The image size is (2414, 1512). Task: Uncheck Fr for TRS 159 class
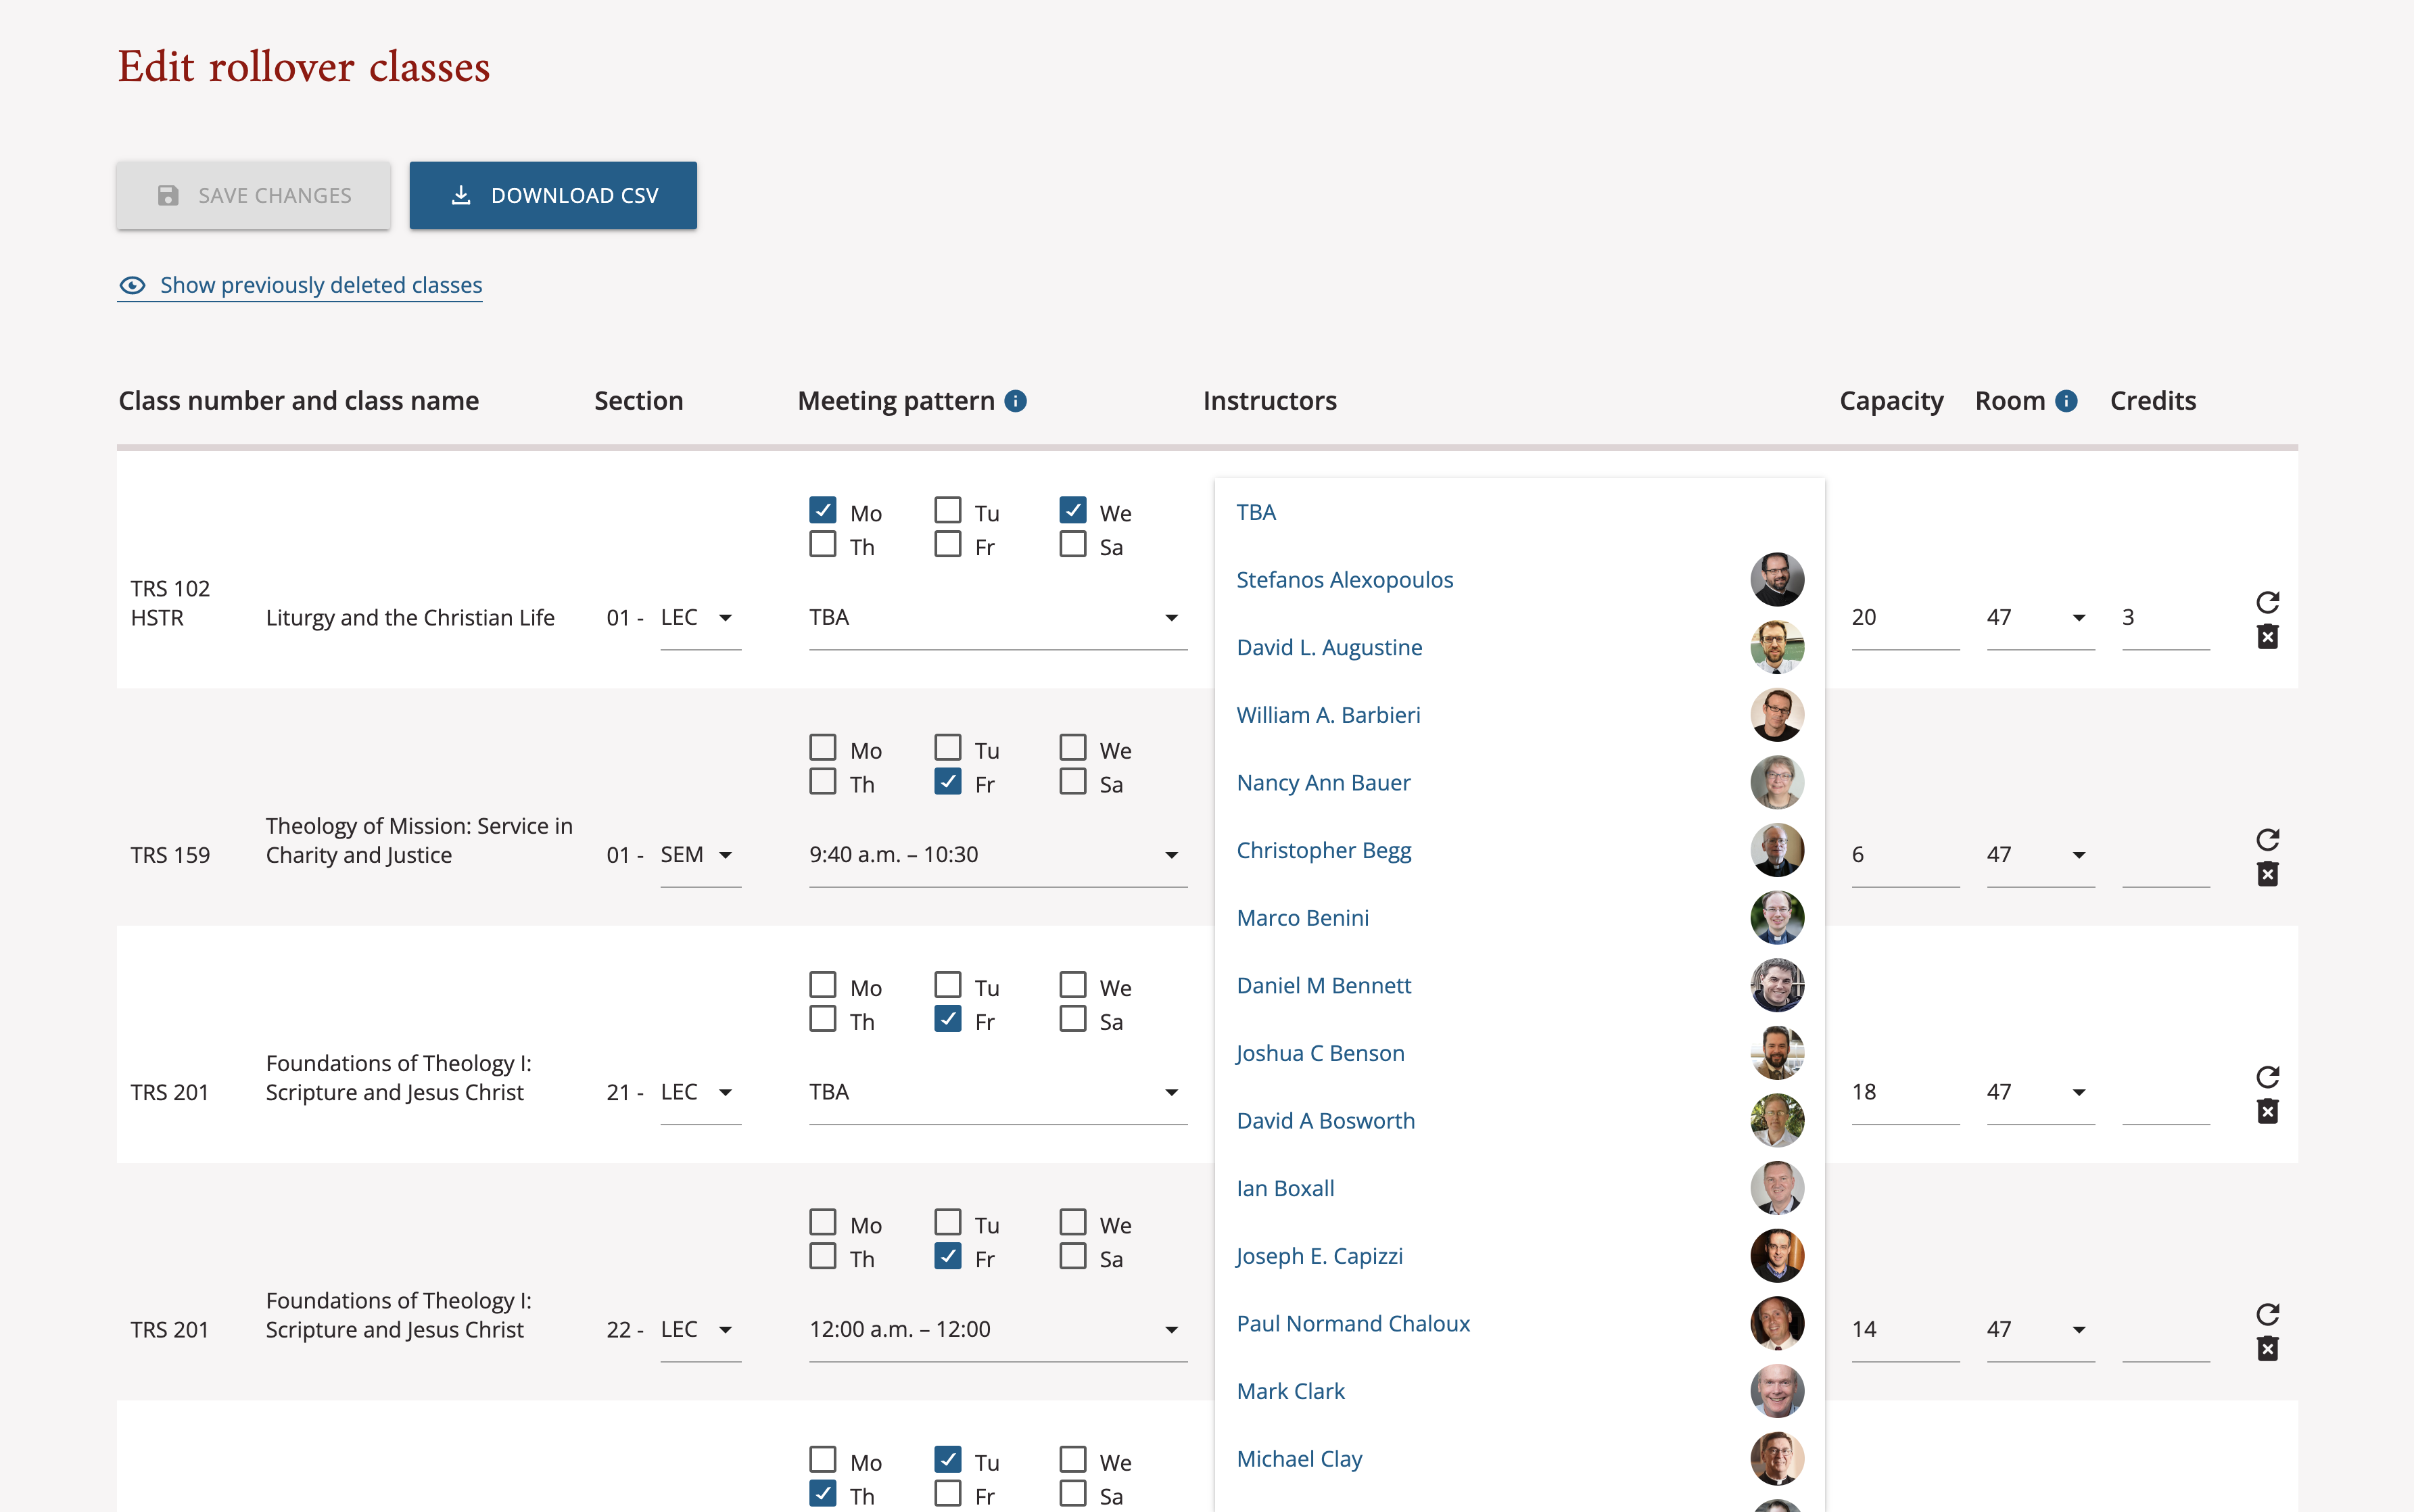pyautogui.click(x=948, y=782)
